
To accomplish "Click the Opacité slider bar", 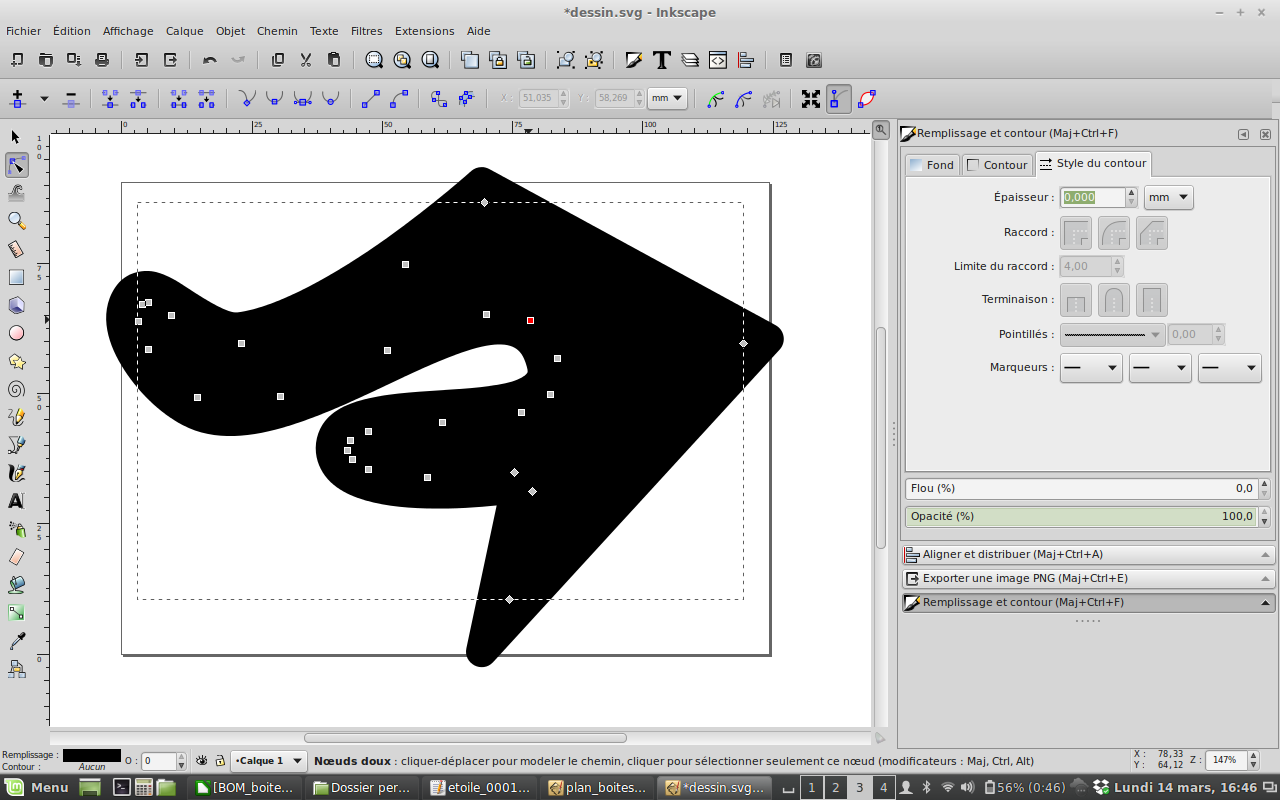I will click(1080, 517).
